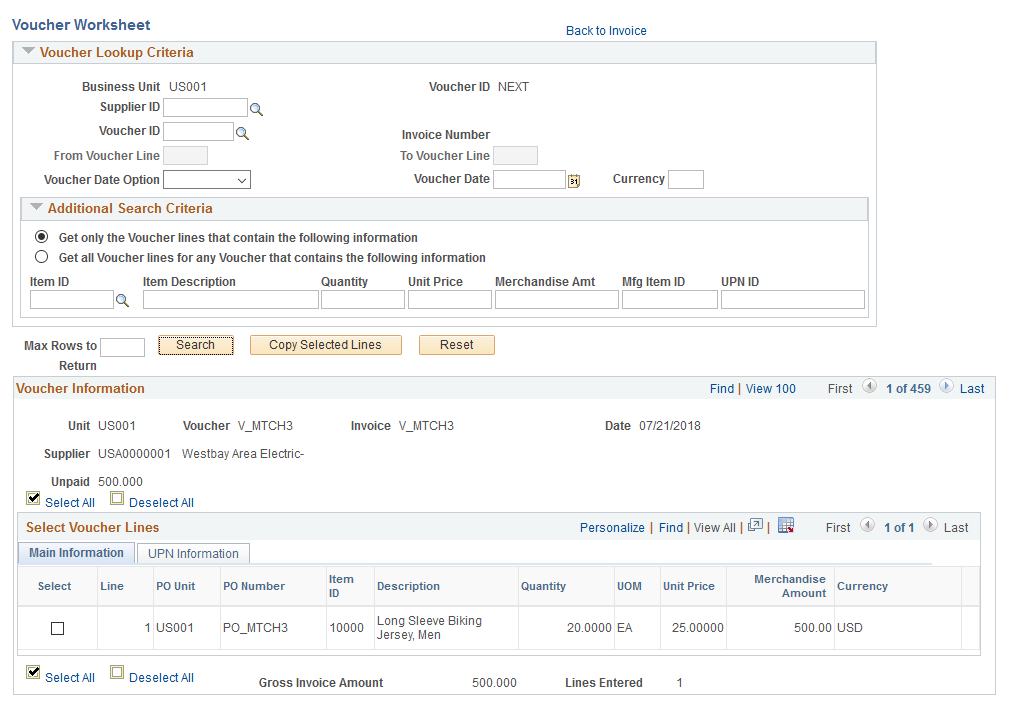Tick the Select checkbox for line 1
This screenshot has height=717, width=1032.
(58, 629)
